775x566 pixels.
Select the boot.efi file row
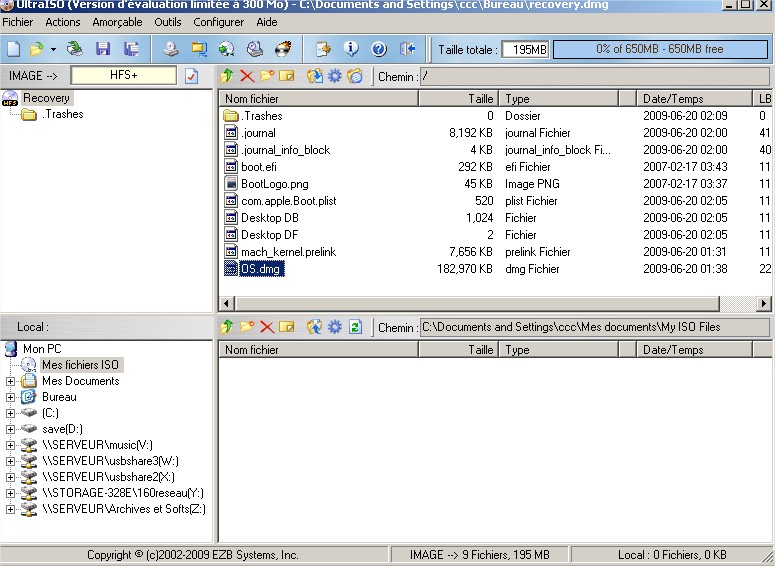pos(494,167)
